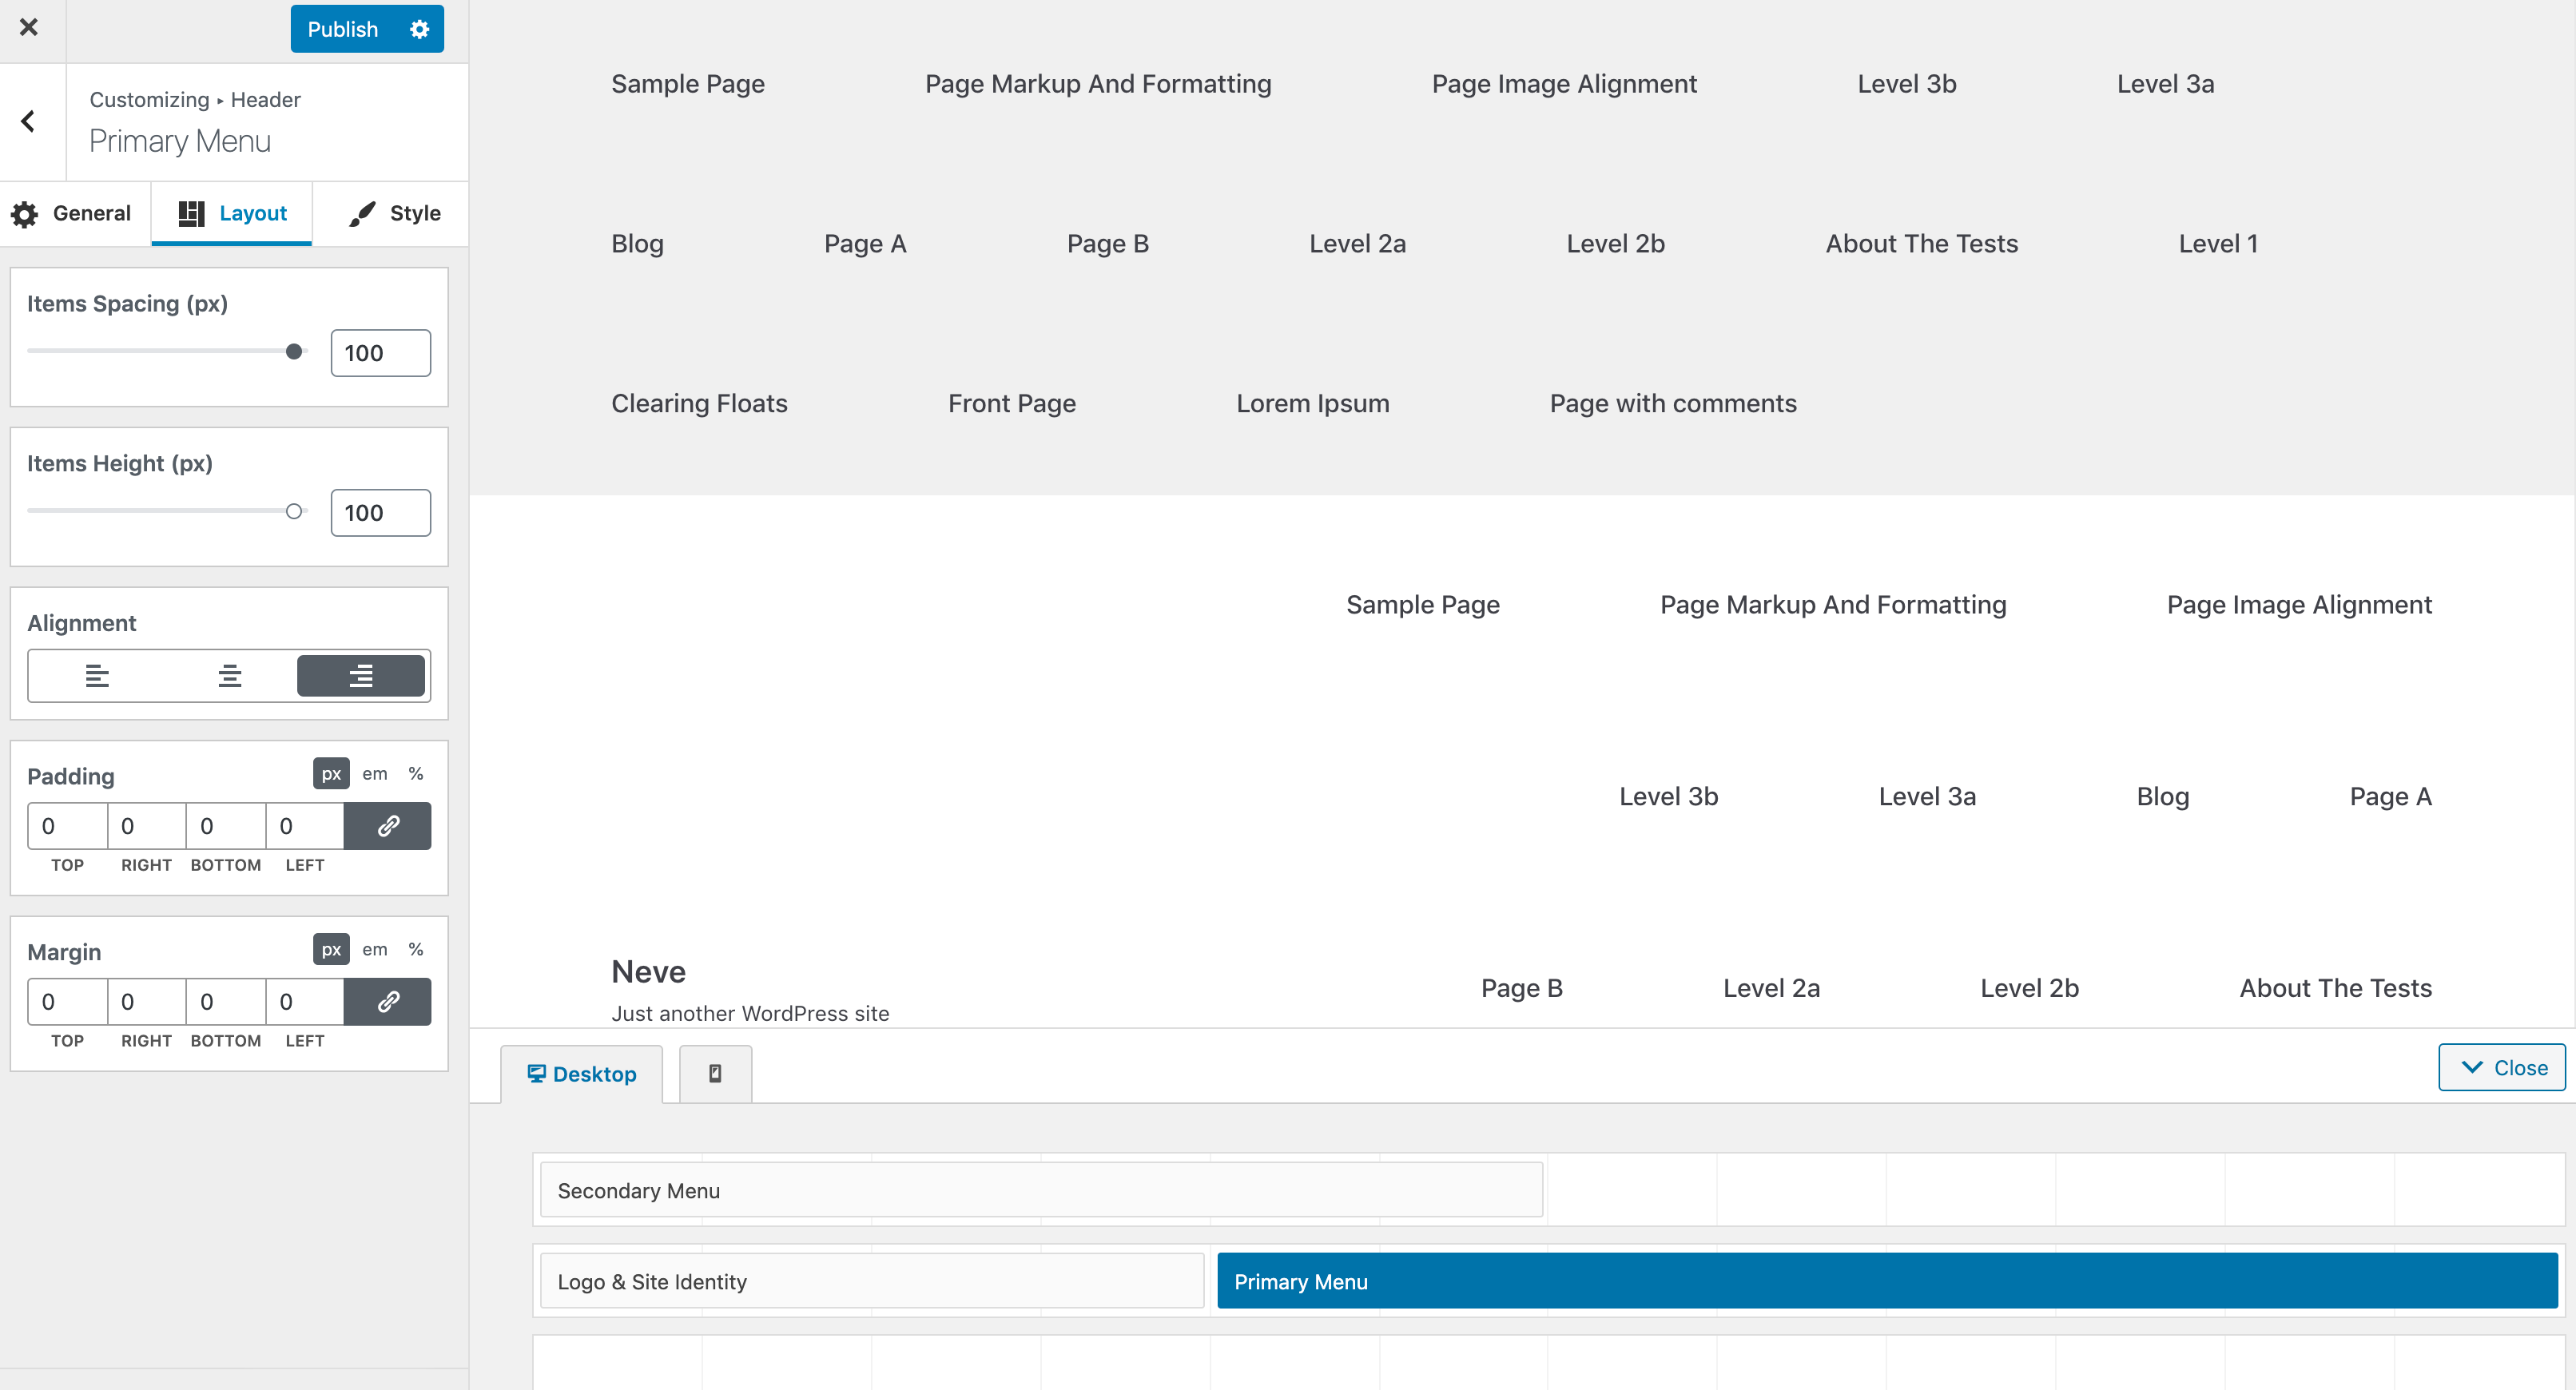Open the Style tab with the brush icon

coord(390,213)
